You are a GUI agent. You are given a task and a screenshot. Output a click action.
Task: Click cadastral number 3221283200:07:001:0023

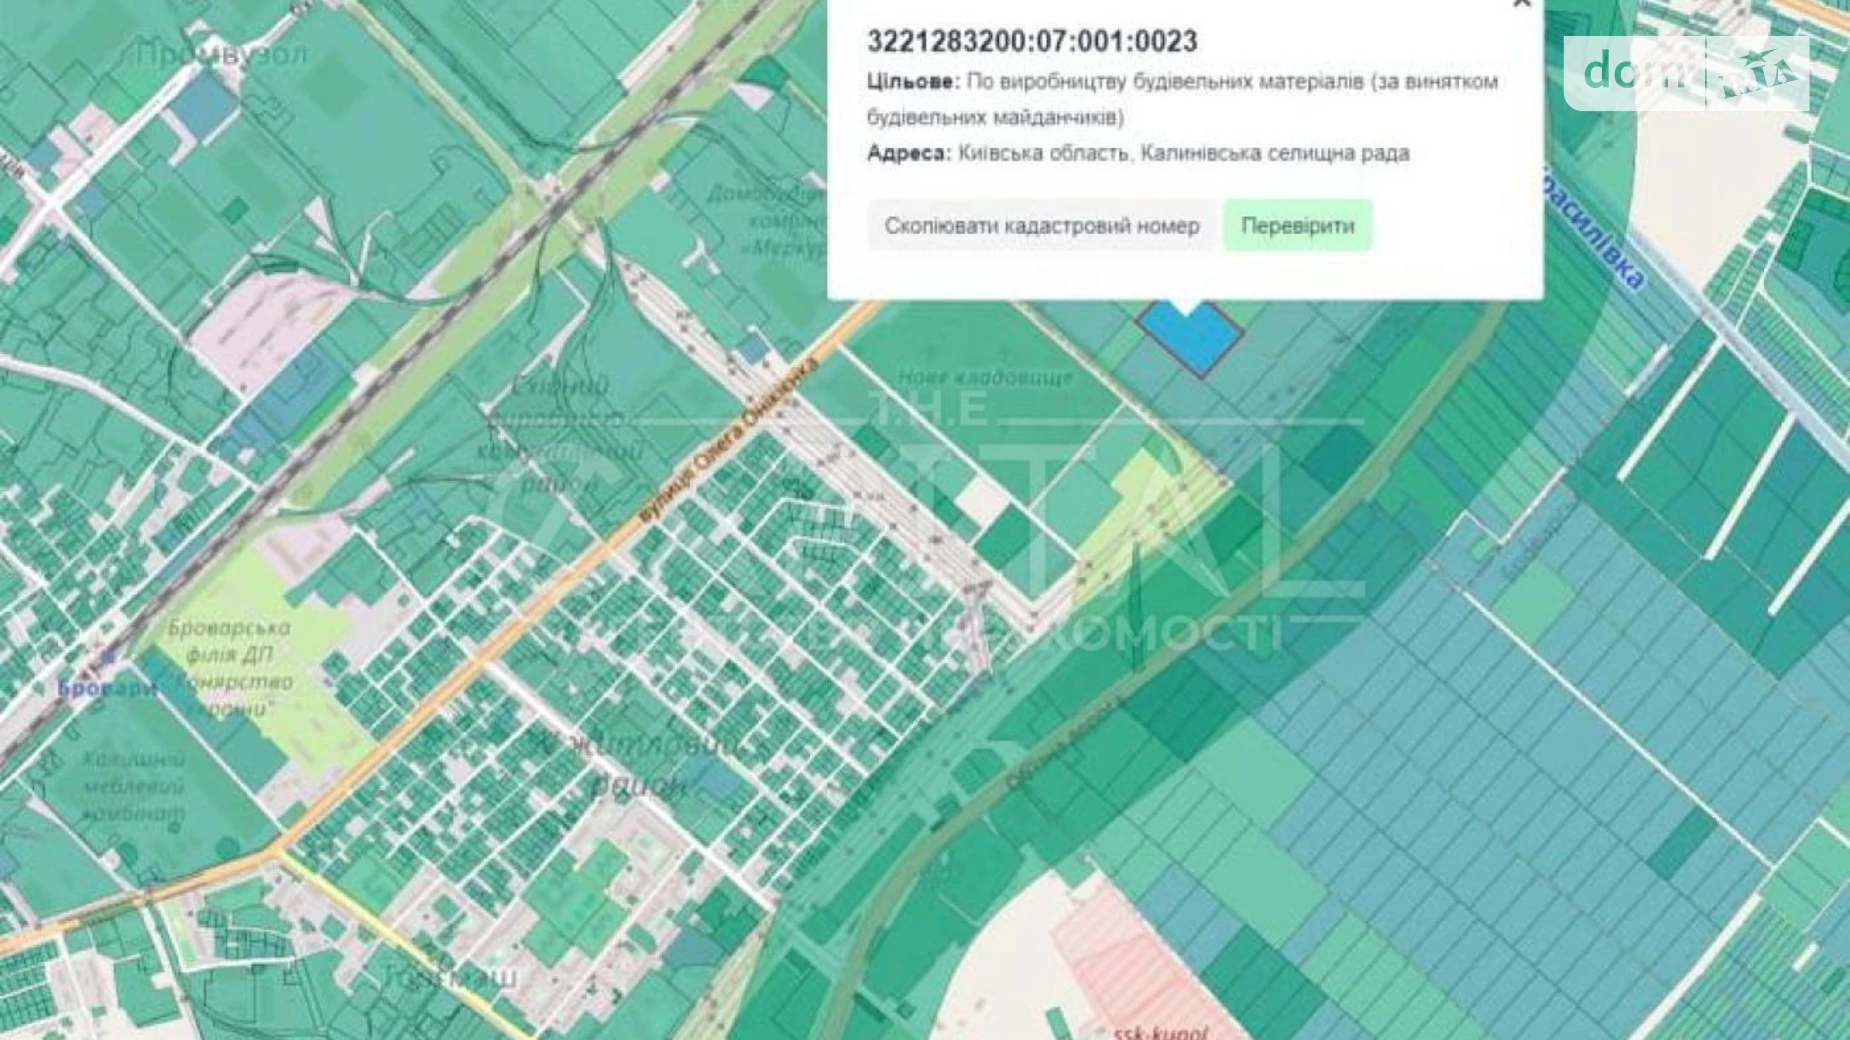[x=1032, y=41]
